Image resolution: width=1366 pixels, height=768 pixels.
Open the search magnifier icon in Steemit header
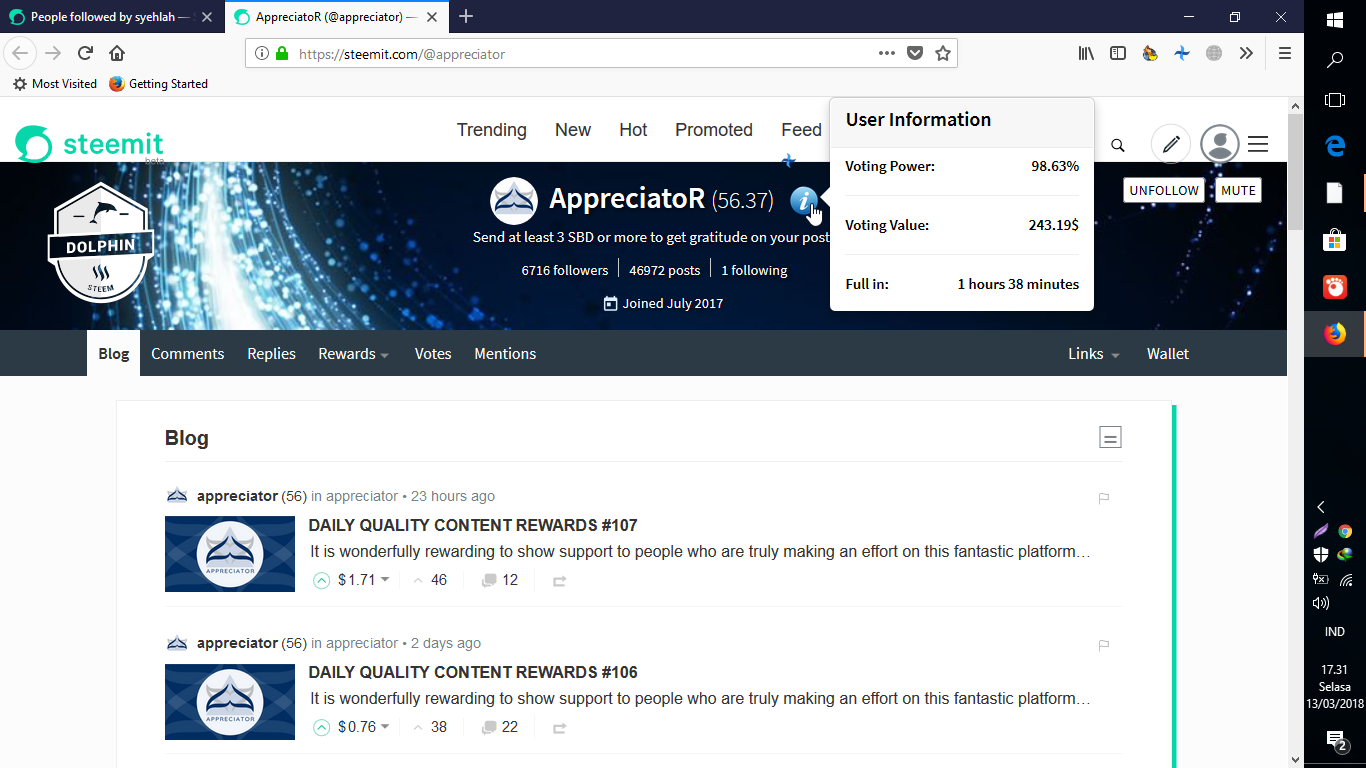tap(1118, 145)
